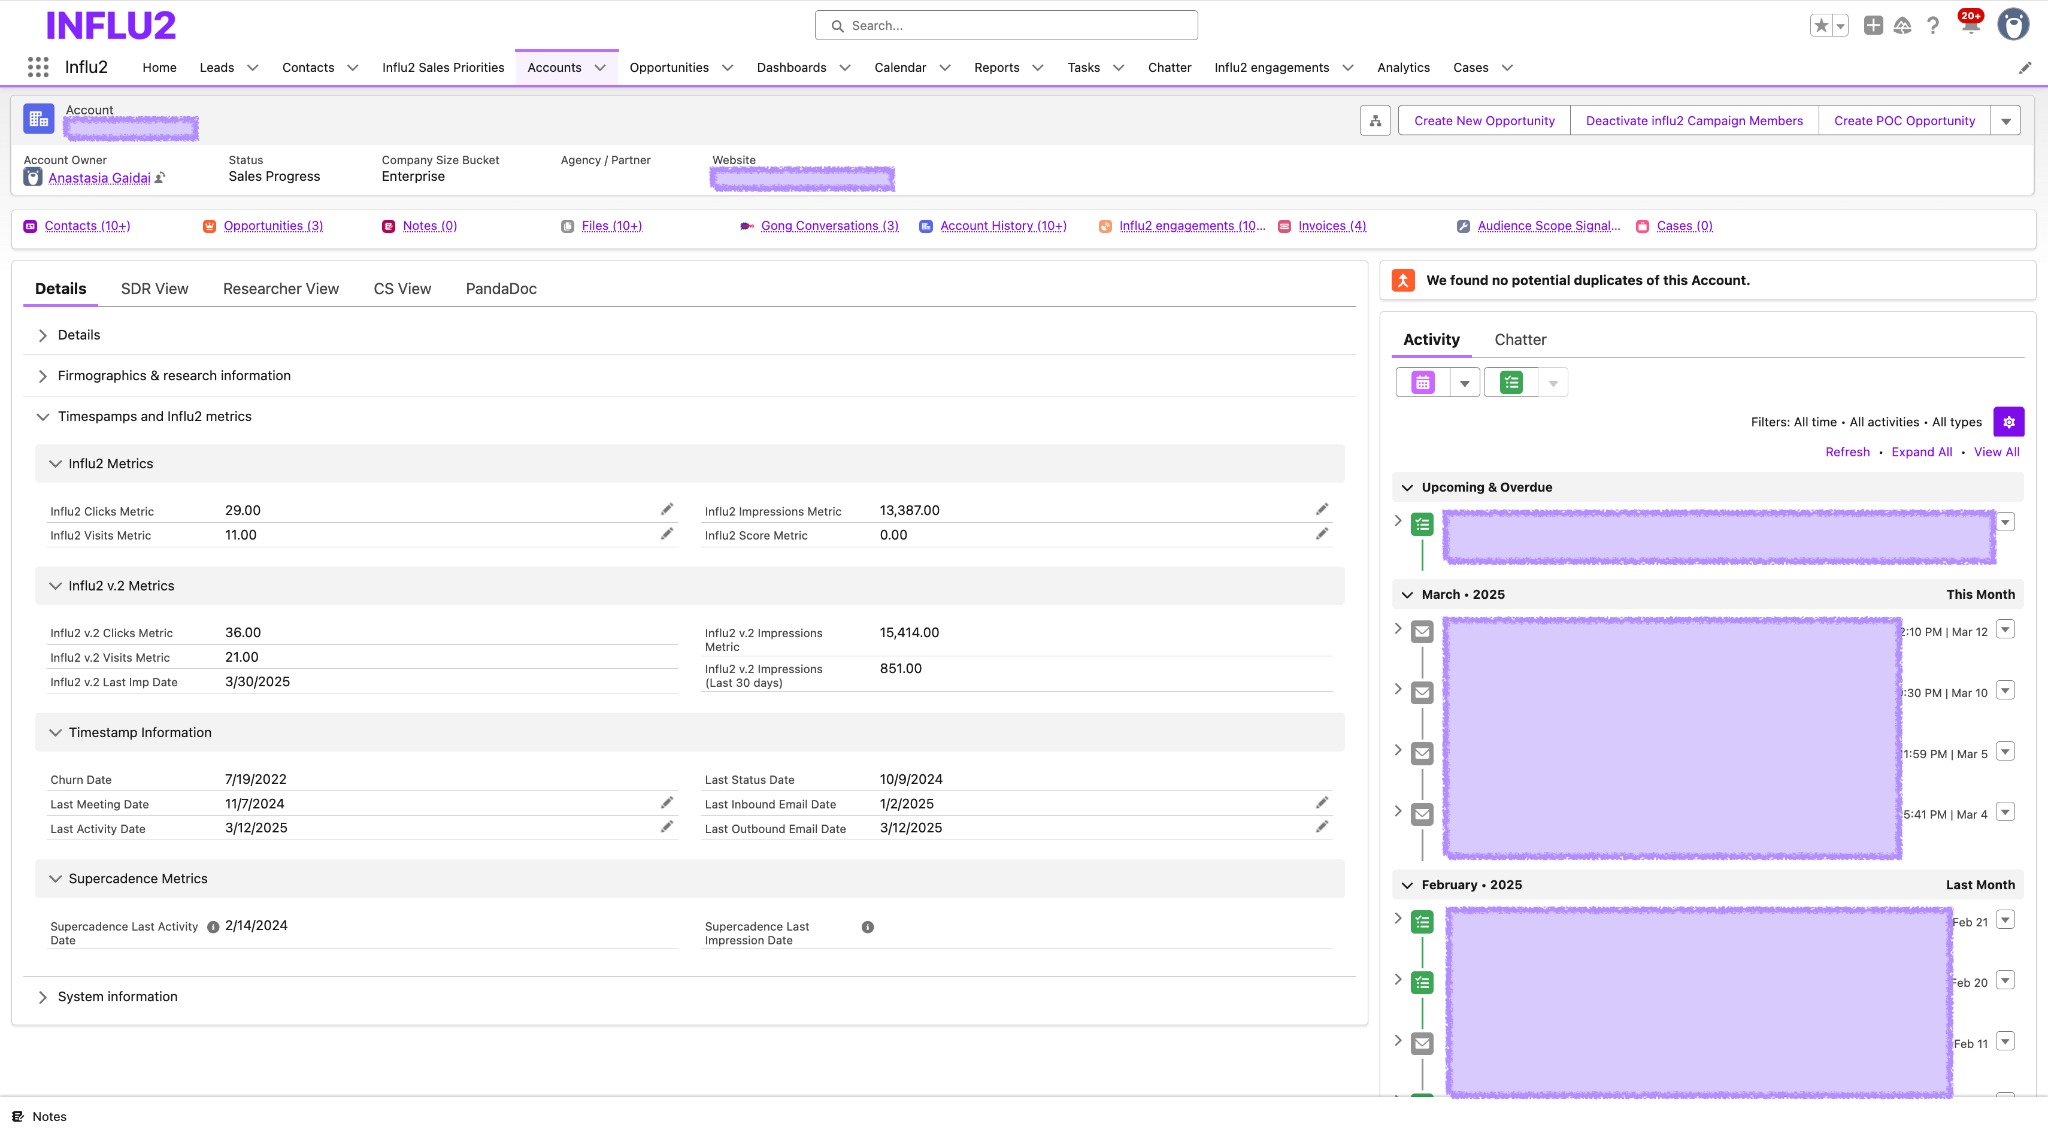Click Create POC Opportunity button
This screenshot has height=1135, width=2048.
click(x=1904, y=121)
